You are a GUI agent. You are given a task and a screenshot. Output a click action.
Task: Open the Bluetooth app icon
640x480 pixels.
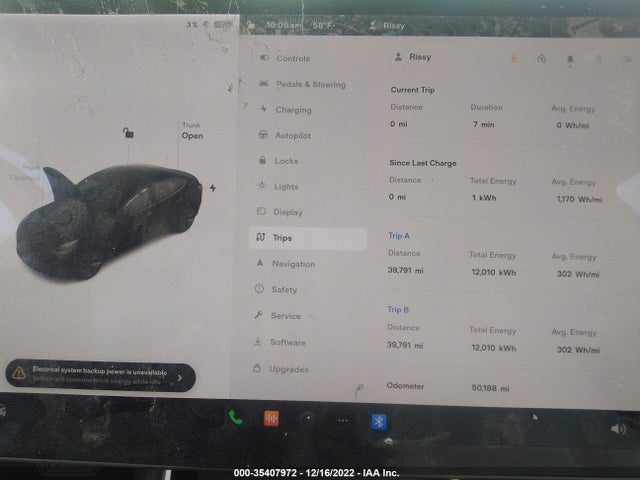[379, 422]
